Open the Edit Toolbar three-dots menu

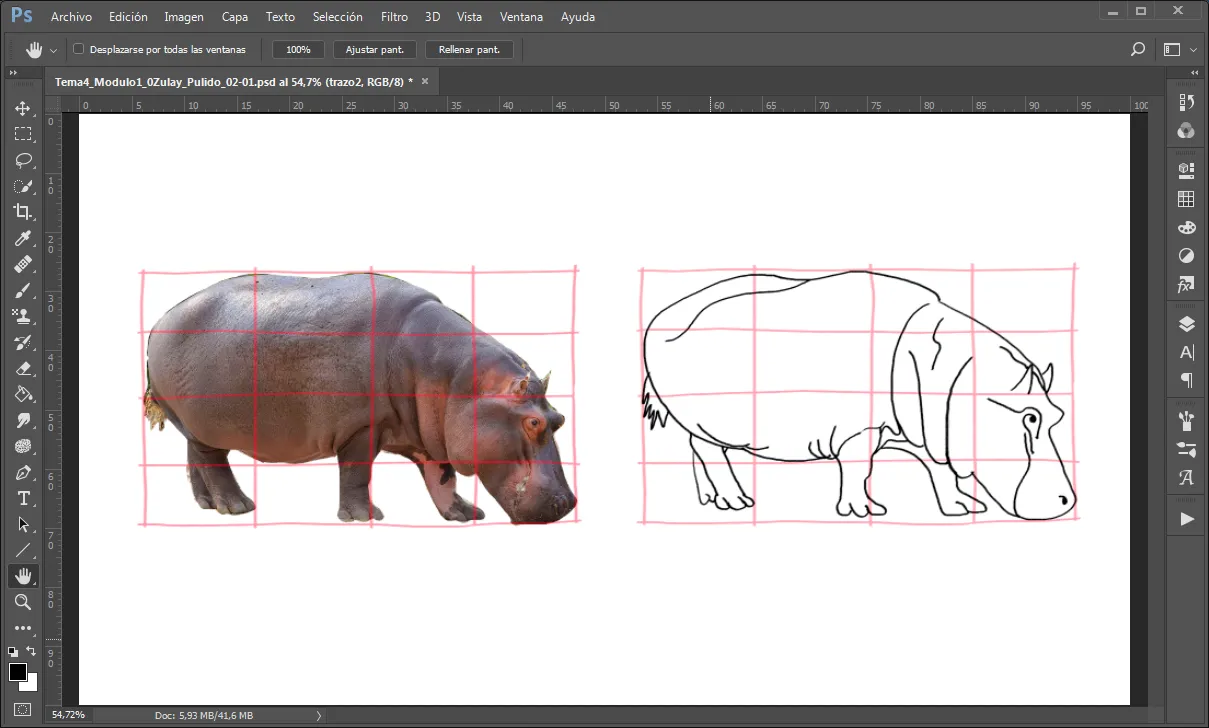pos(22,628)
